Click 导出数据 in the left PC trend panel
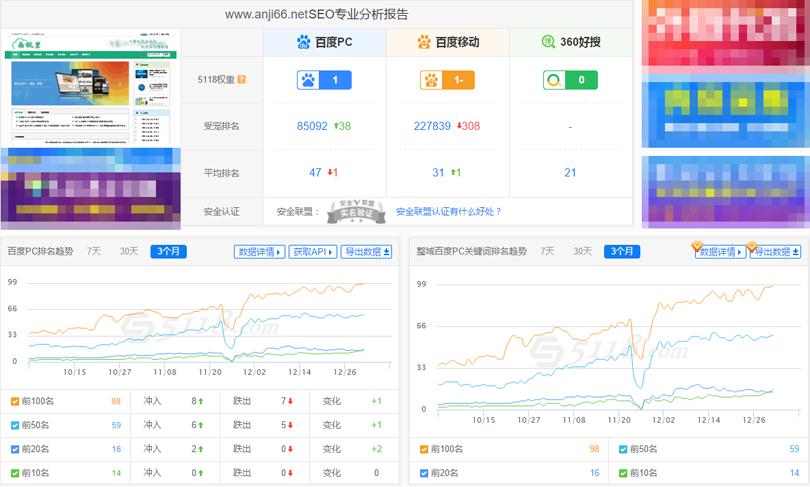810x487 pixels. click(366, 252)
